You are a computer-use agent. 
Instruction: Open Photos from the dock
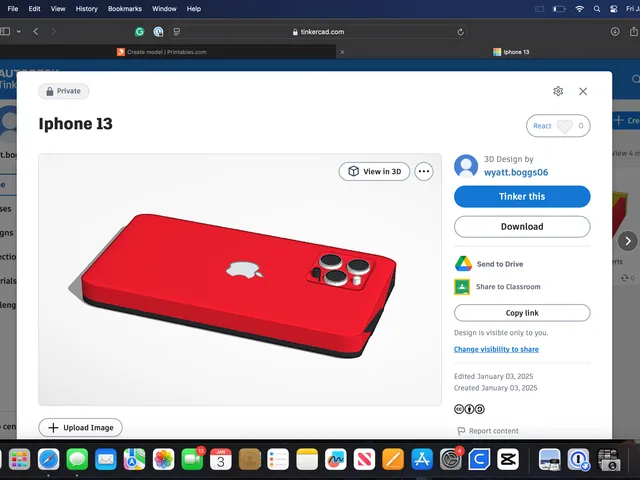163,460
